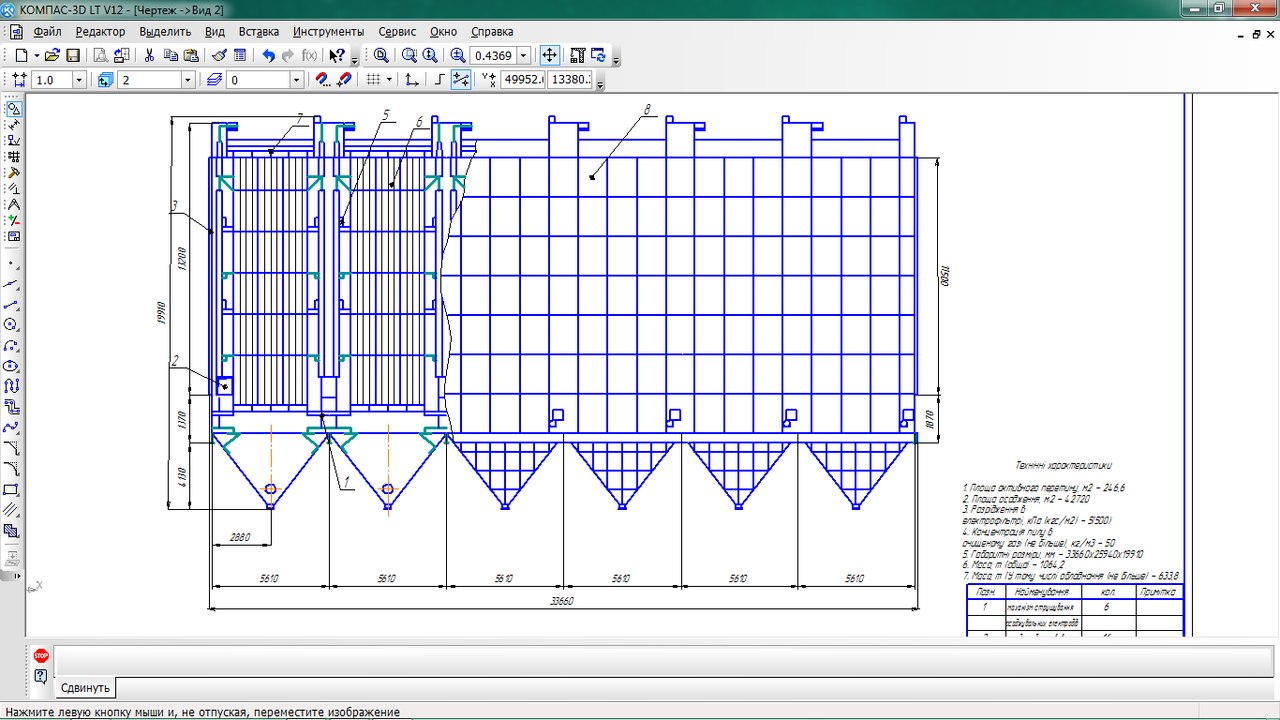This screenshot has height=720, width=1280.
Task: Open an existing document with the Open icon
Action: point(53,56)
